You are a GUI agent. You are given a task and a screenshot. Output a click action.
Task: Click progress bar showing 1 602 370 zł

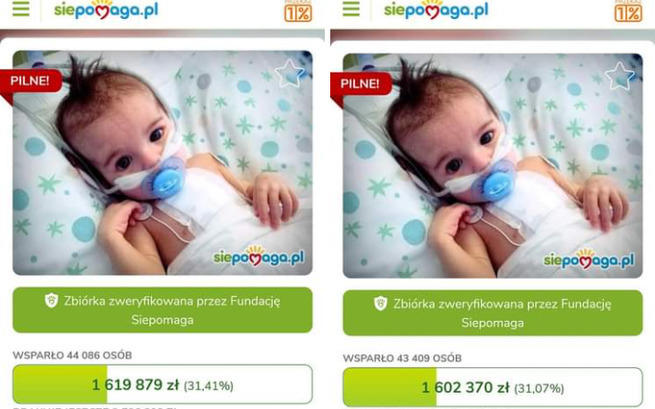(x=493, y=387)
